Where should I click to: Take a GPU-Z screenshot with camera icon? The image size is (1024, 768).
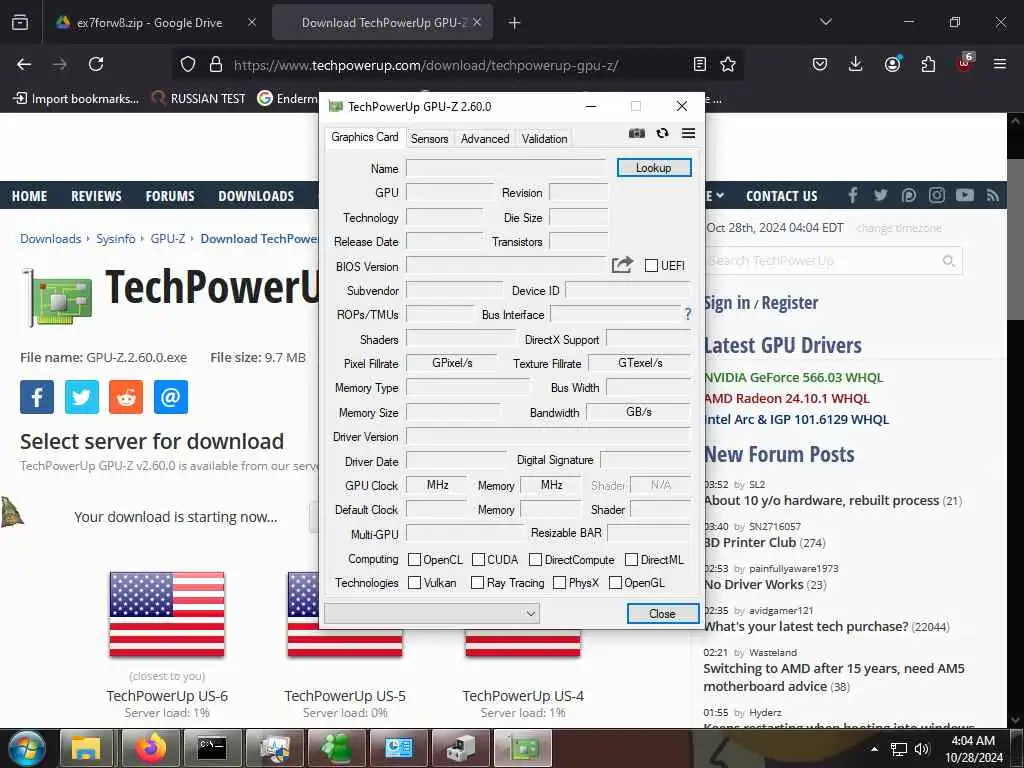(x=637, y=133)
